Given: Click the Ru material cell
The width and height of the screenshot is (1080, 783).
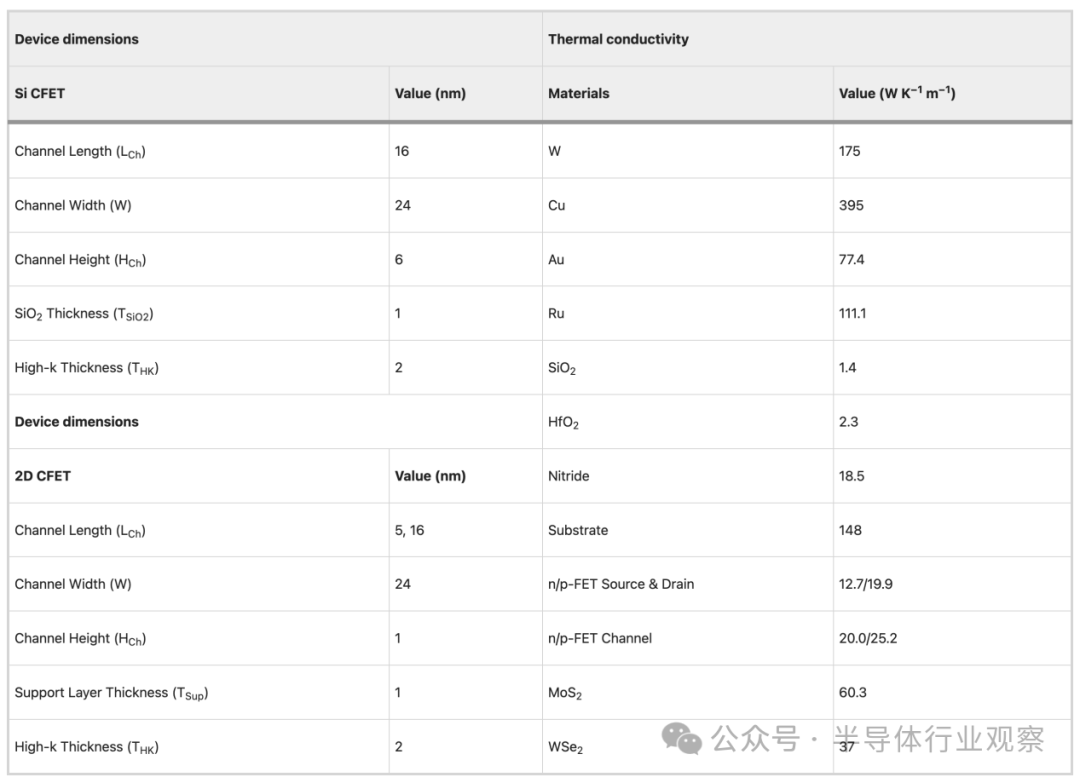Looking at the screenshot, I should [556, 313].
